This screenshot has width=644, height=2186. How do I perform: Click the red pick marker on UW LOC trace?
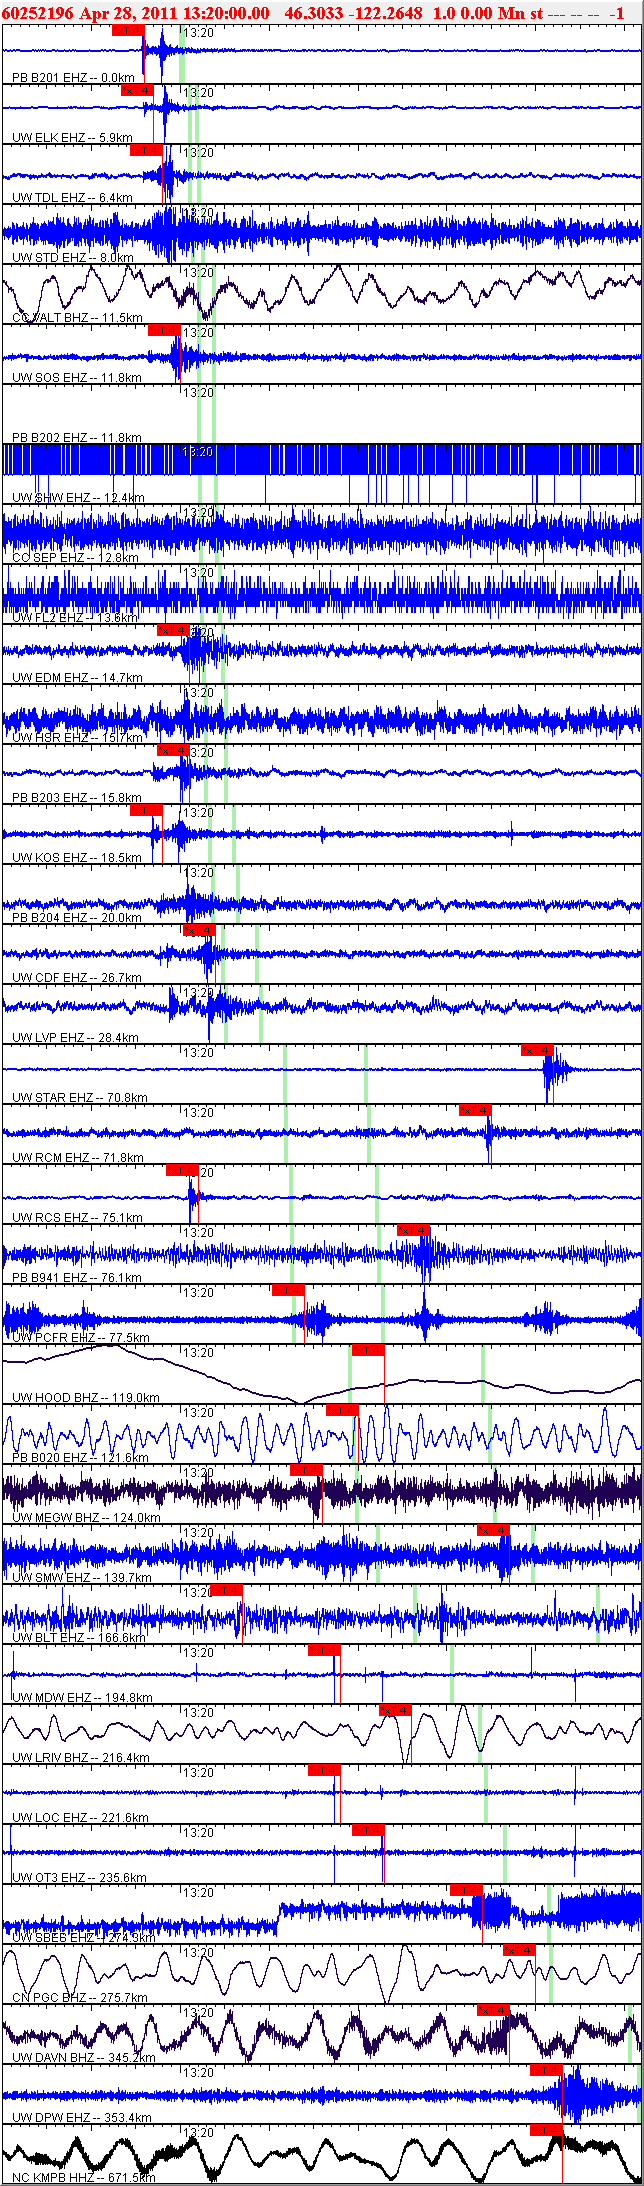point(324,1770)
